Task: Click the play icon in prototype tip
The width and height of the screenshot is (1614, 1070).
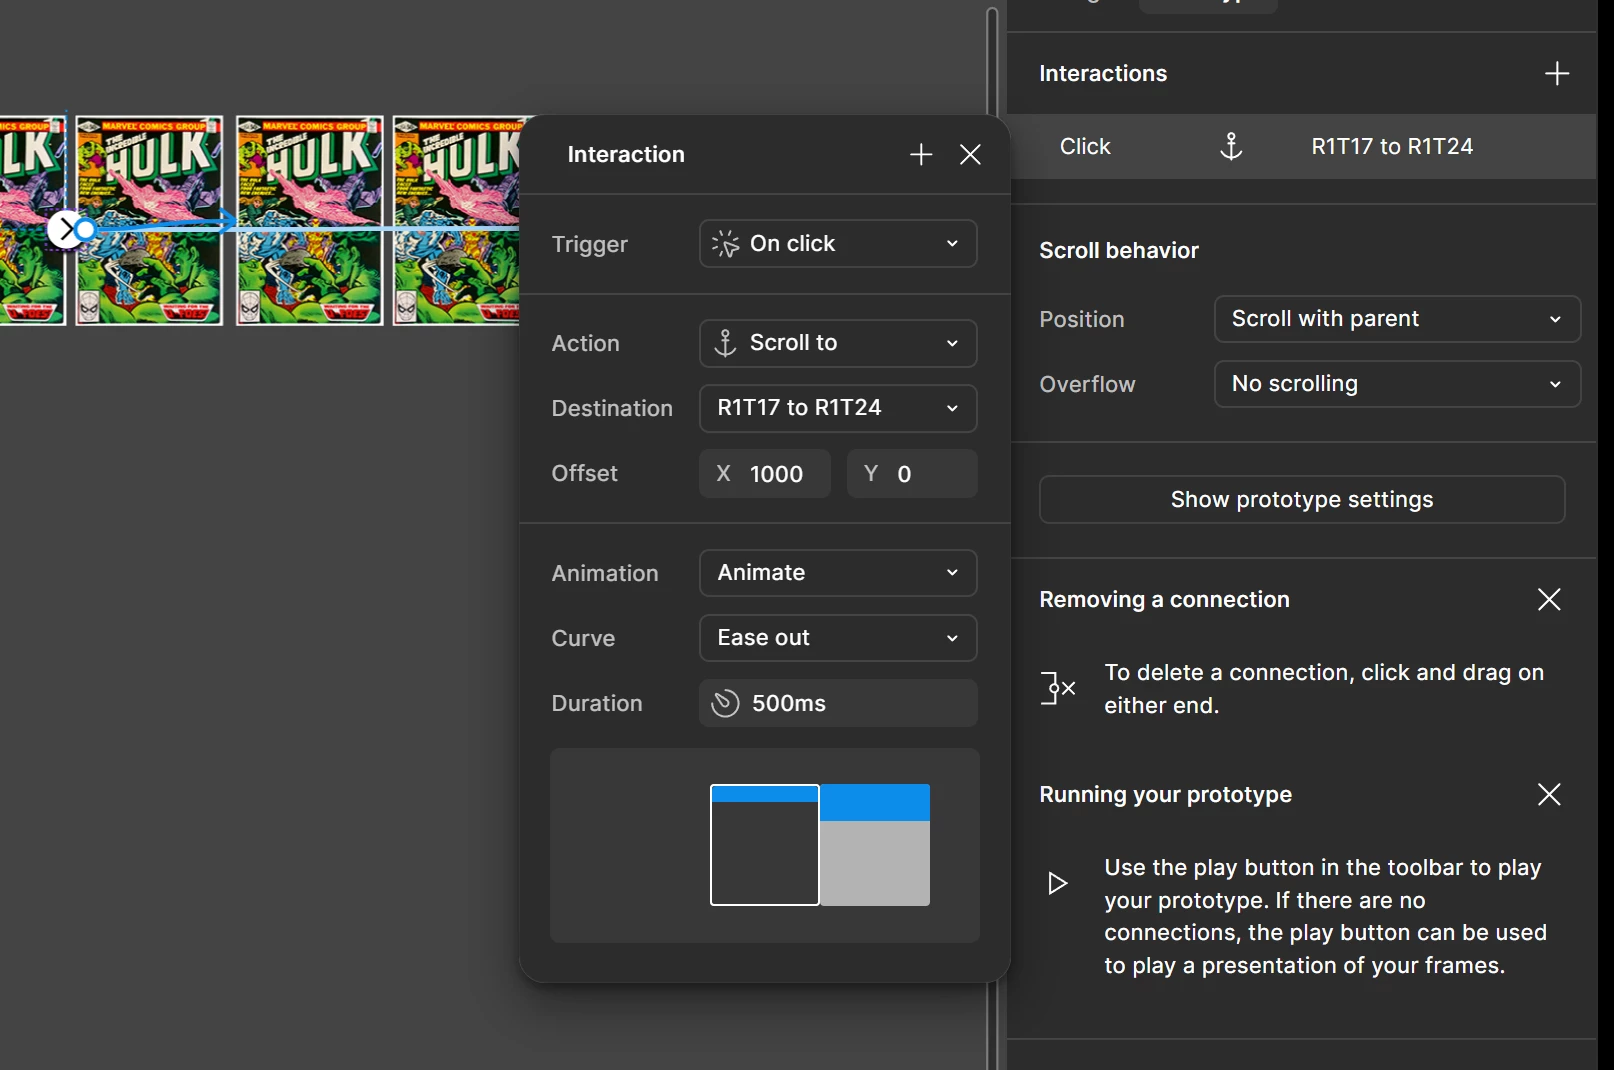Action: click(1057, 883)
